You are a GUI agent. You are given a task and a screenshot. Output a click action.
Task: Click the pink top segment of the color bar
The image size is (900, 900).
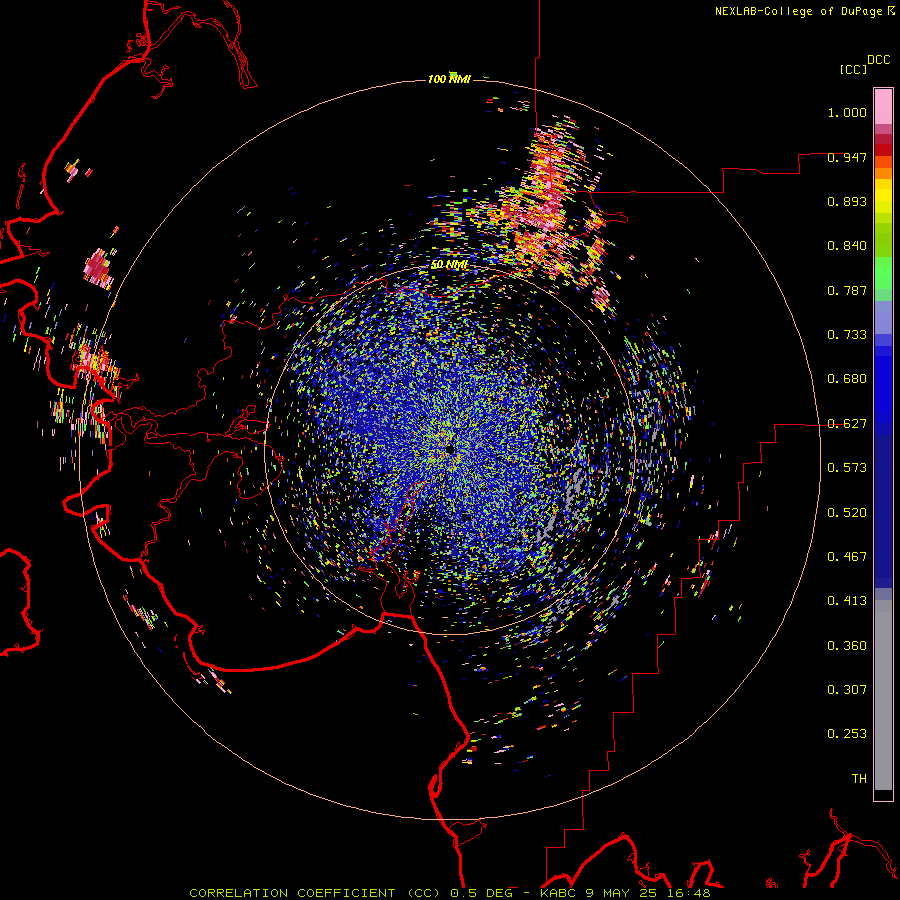(x=883, y=106)
